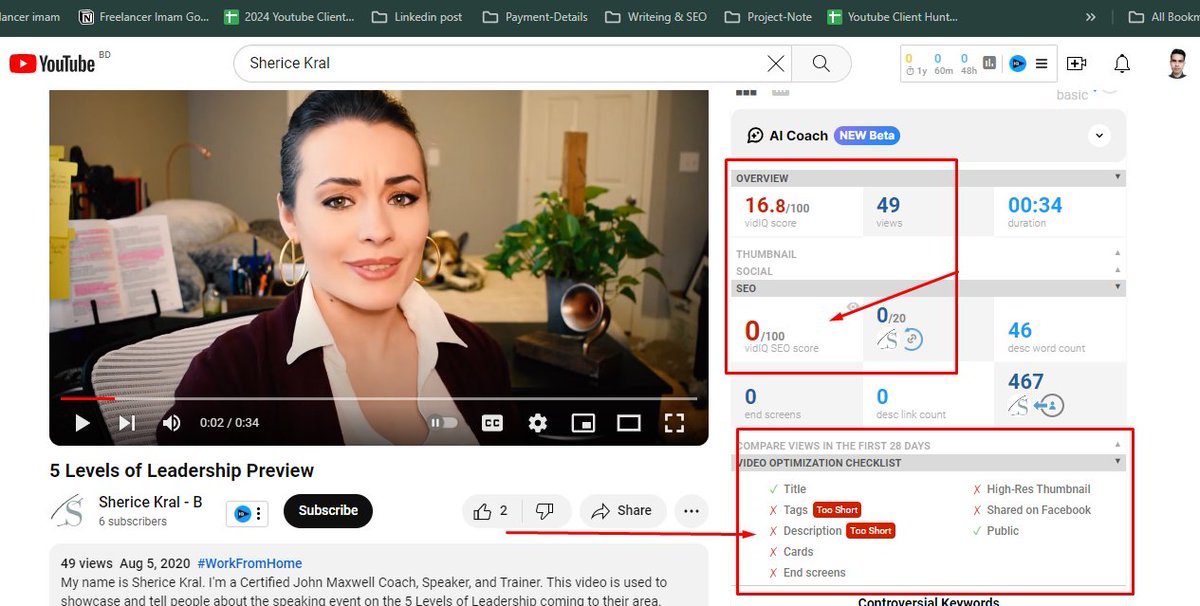This screenshot has width=1200, height=606.
Task: Open vidIQ channel options beside Subscribe
Action: coord(248,514)
